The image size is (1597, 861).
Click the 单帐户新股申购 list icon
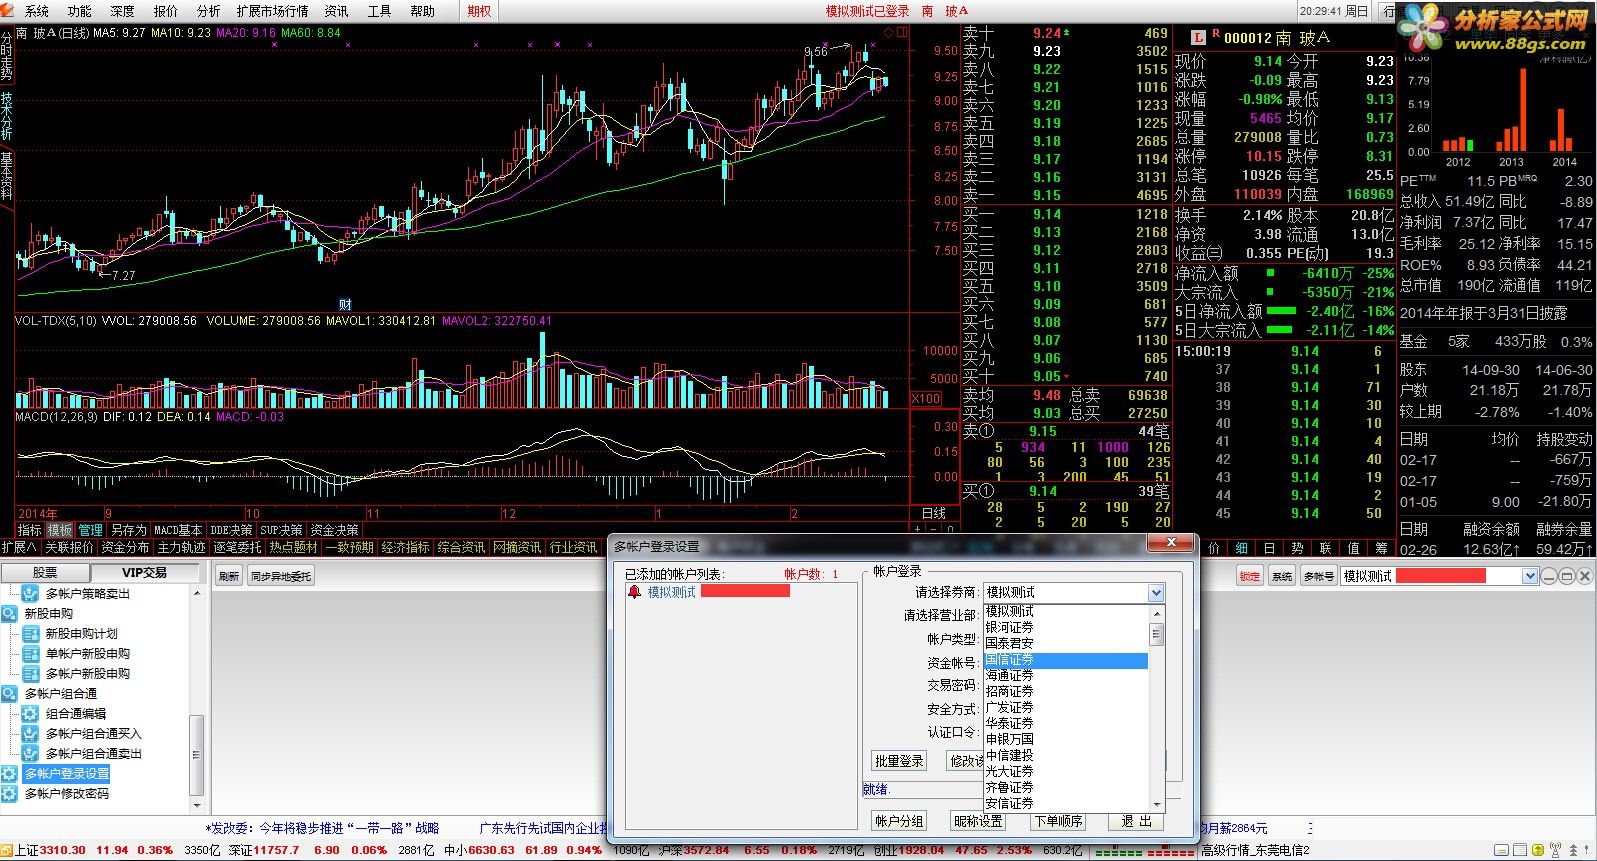click(x=30, y=653)
